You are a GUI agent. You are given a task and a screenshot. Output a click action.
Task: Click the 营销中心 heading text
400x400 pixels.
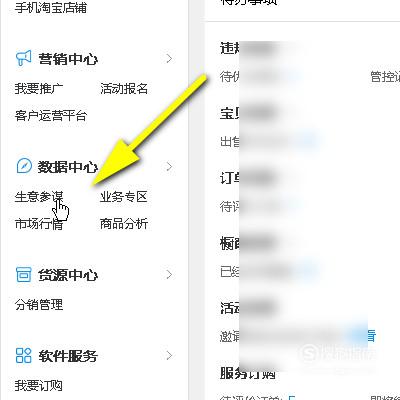[x=68, y=59]
